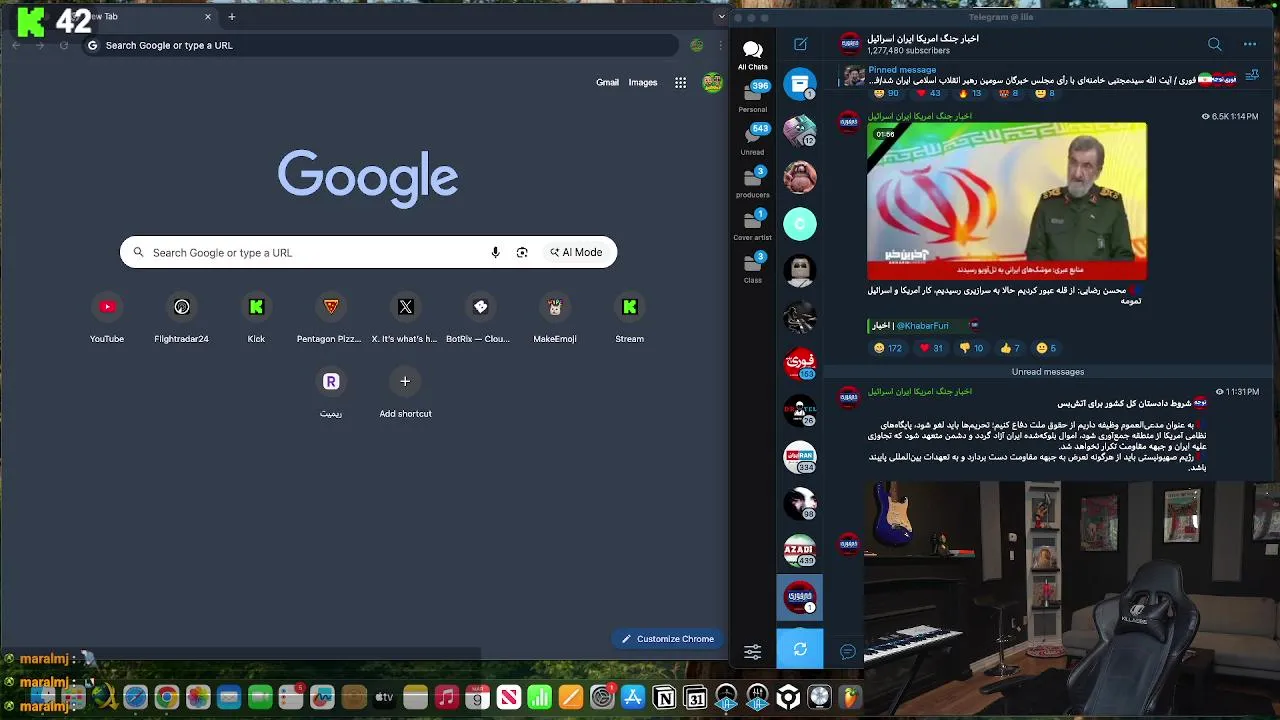This screenshot has height=720, width=1280.
Task: Focus Chrome address bar
Action: [380, 45]
